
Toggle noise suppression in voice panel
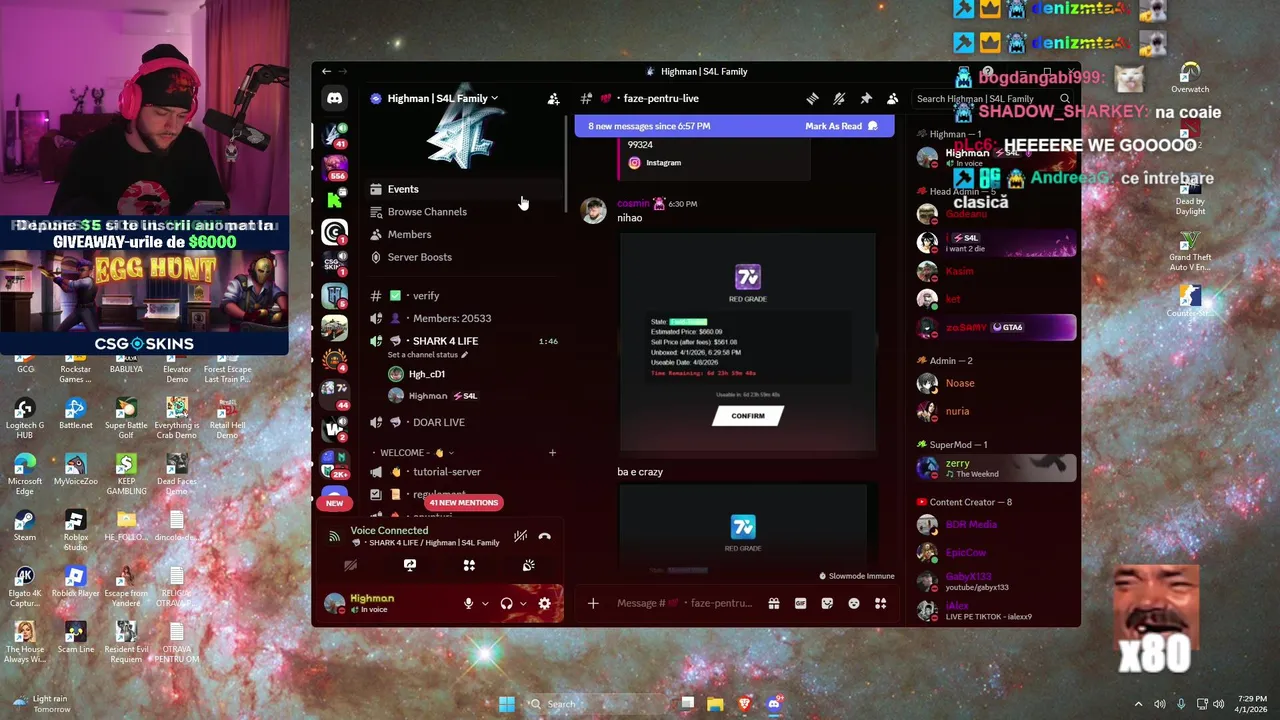[520, 537]
